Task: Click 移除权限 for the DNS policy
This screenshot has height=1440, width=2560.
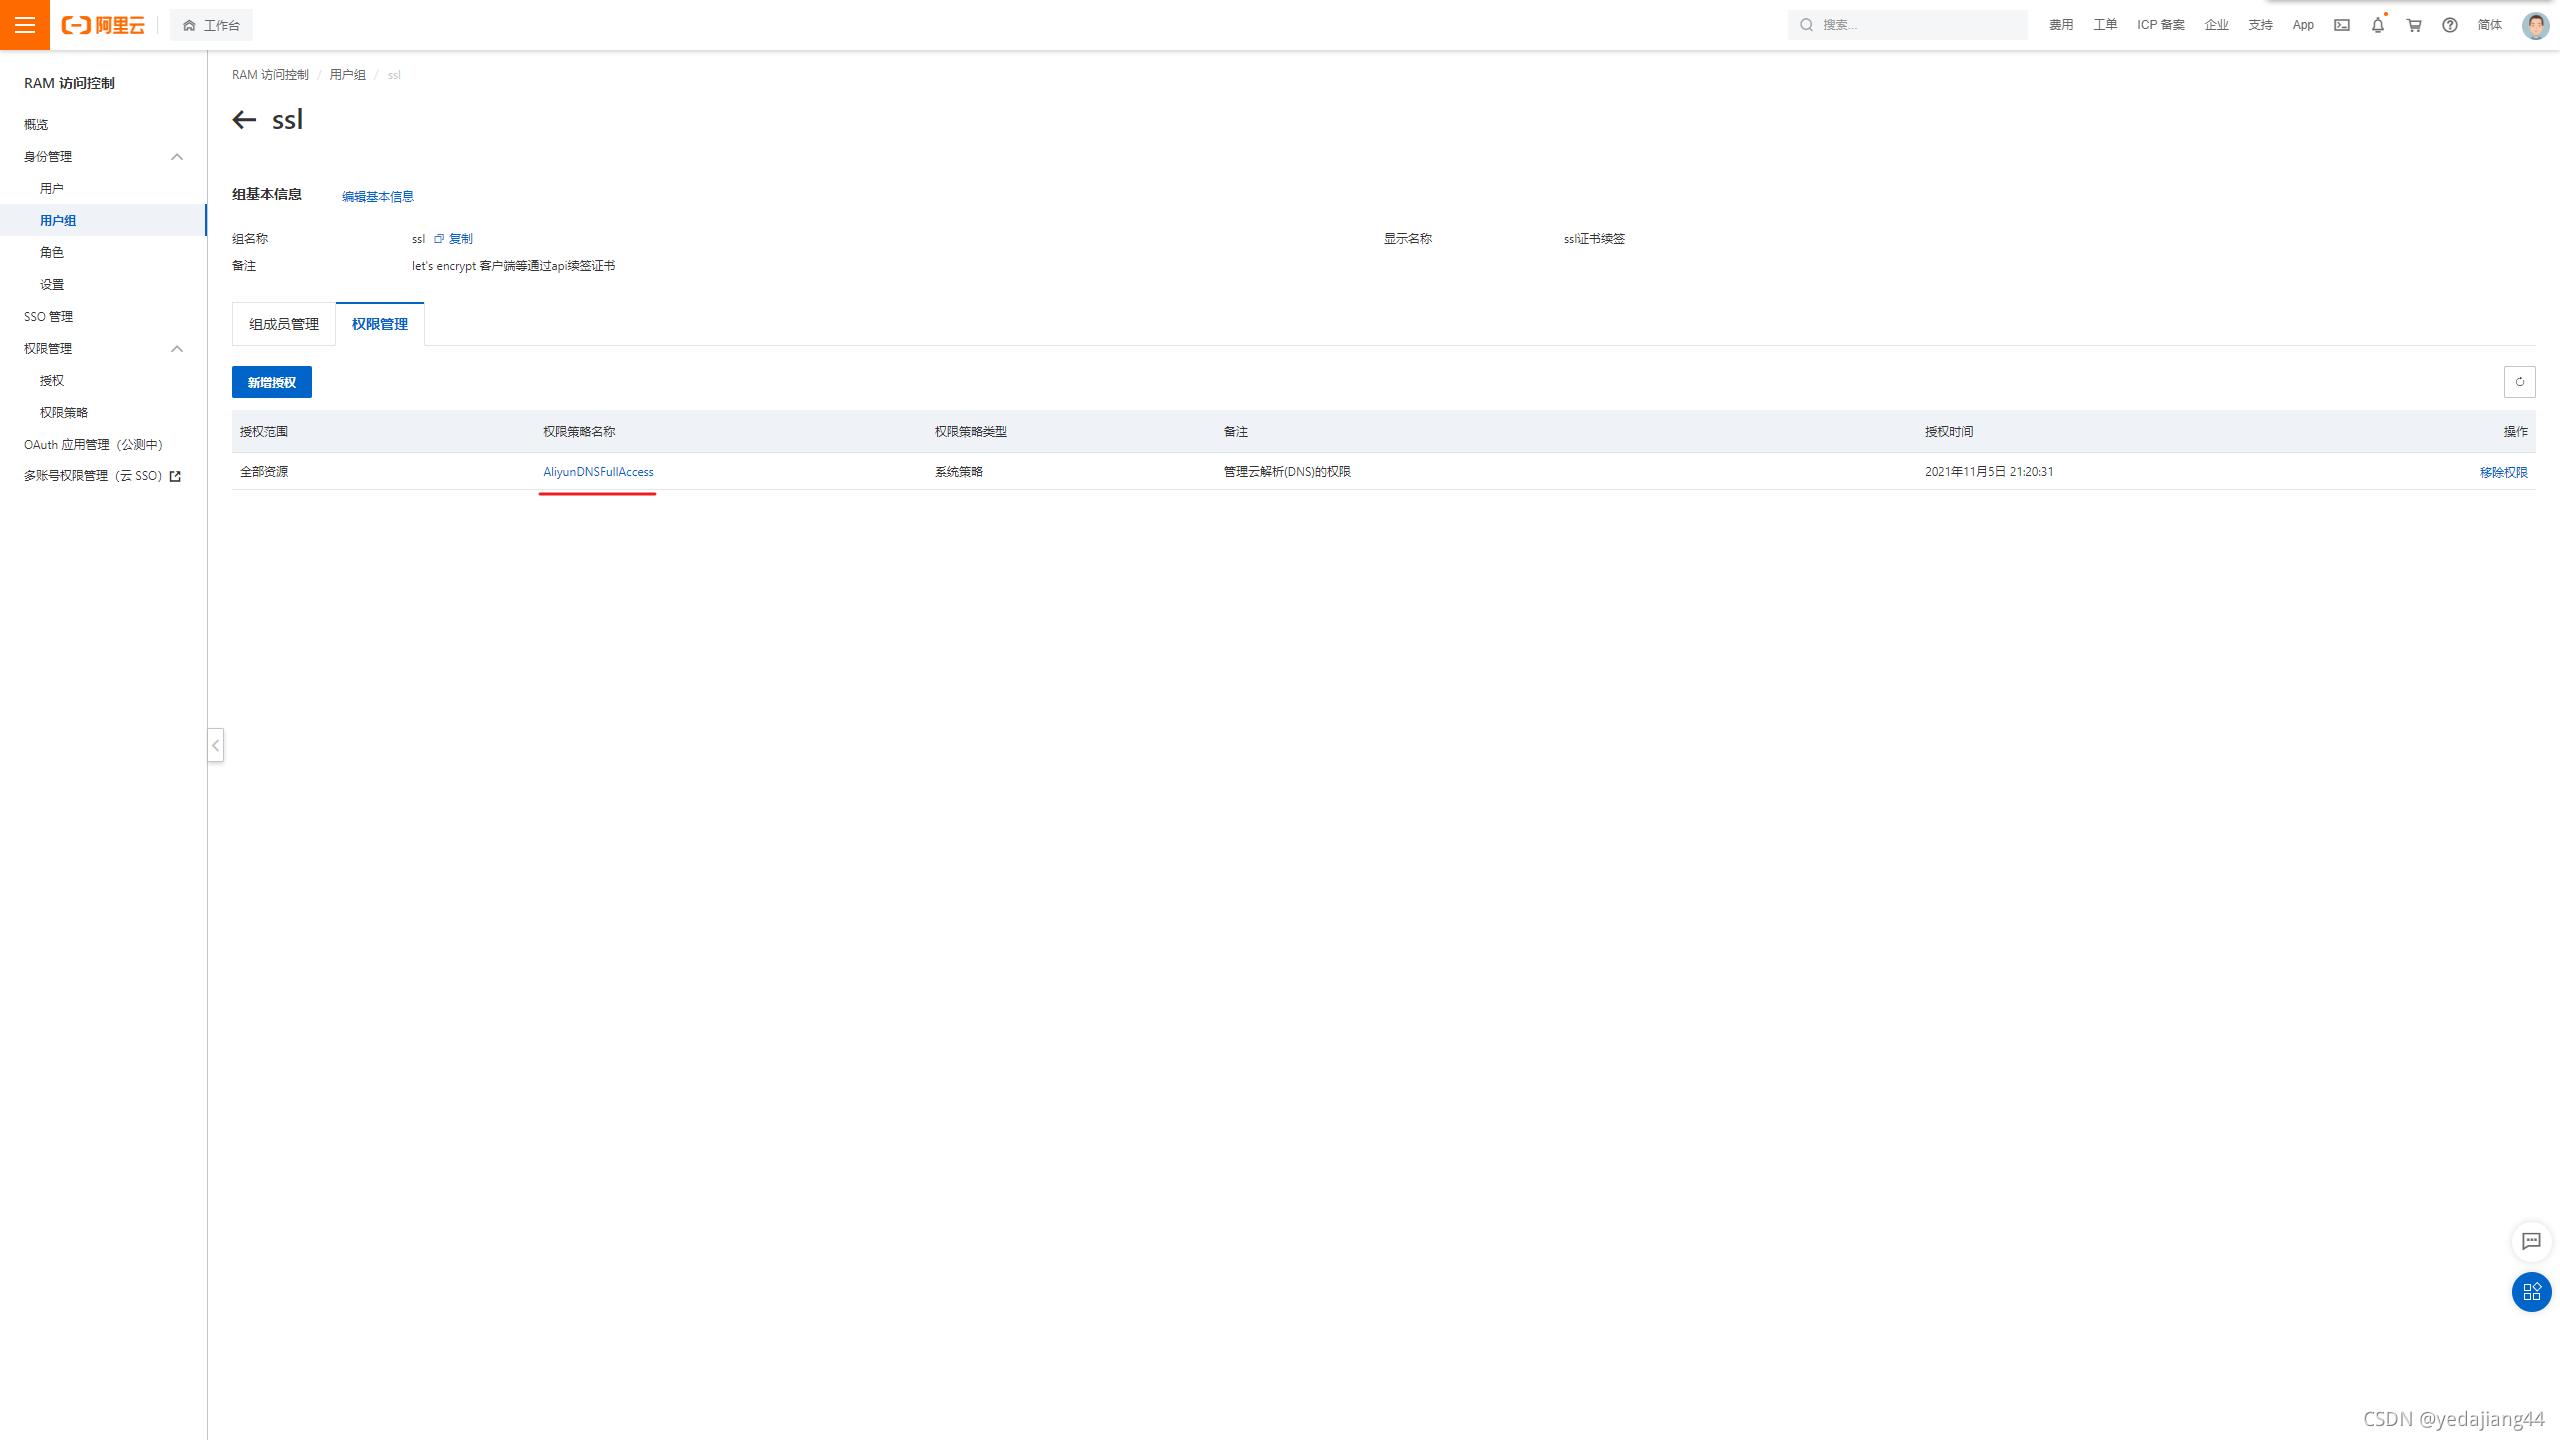Action: pyautogui.click(x=2502, y=472)
